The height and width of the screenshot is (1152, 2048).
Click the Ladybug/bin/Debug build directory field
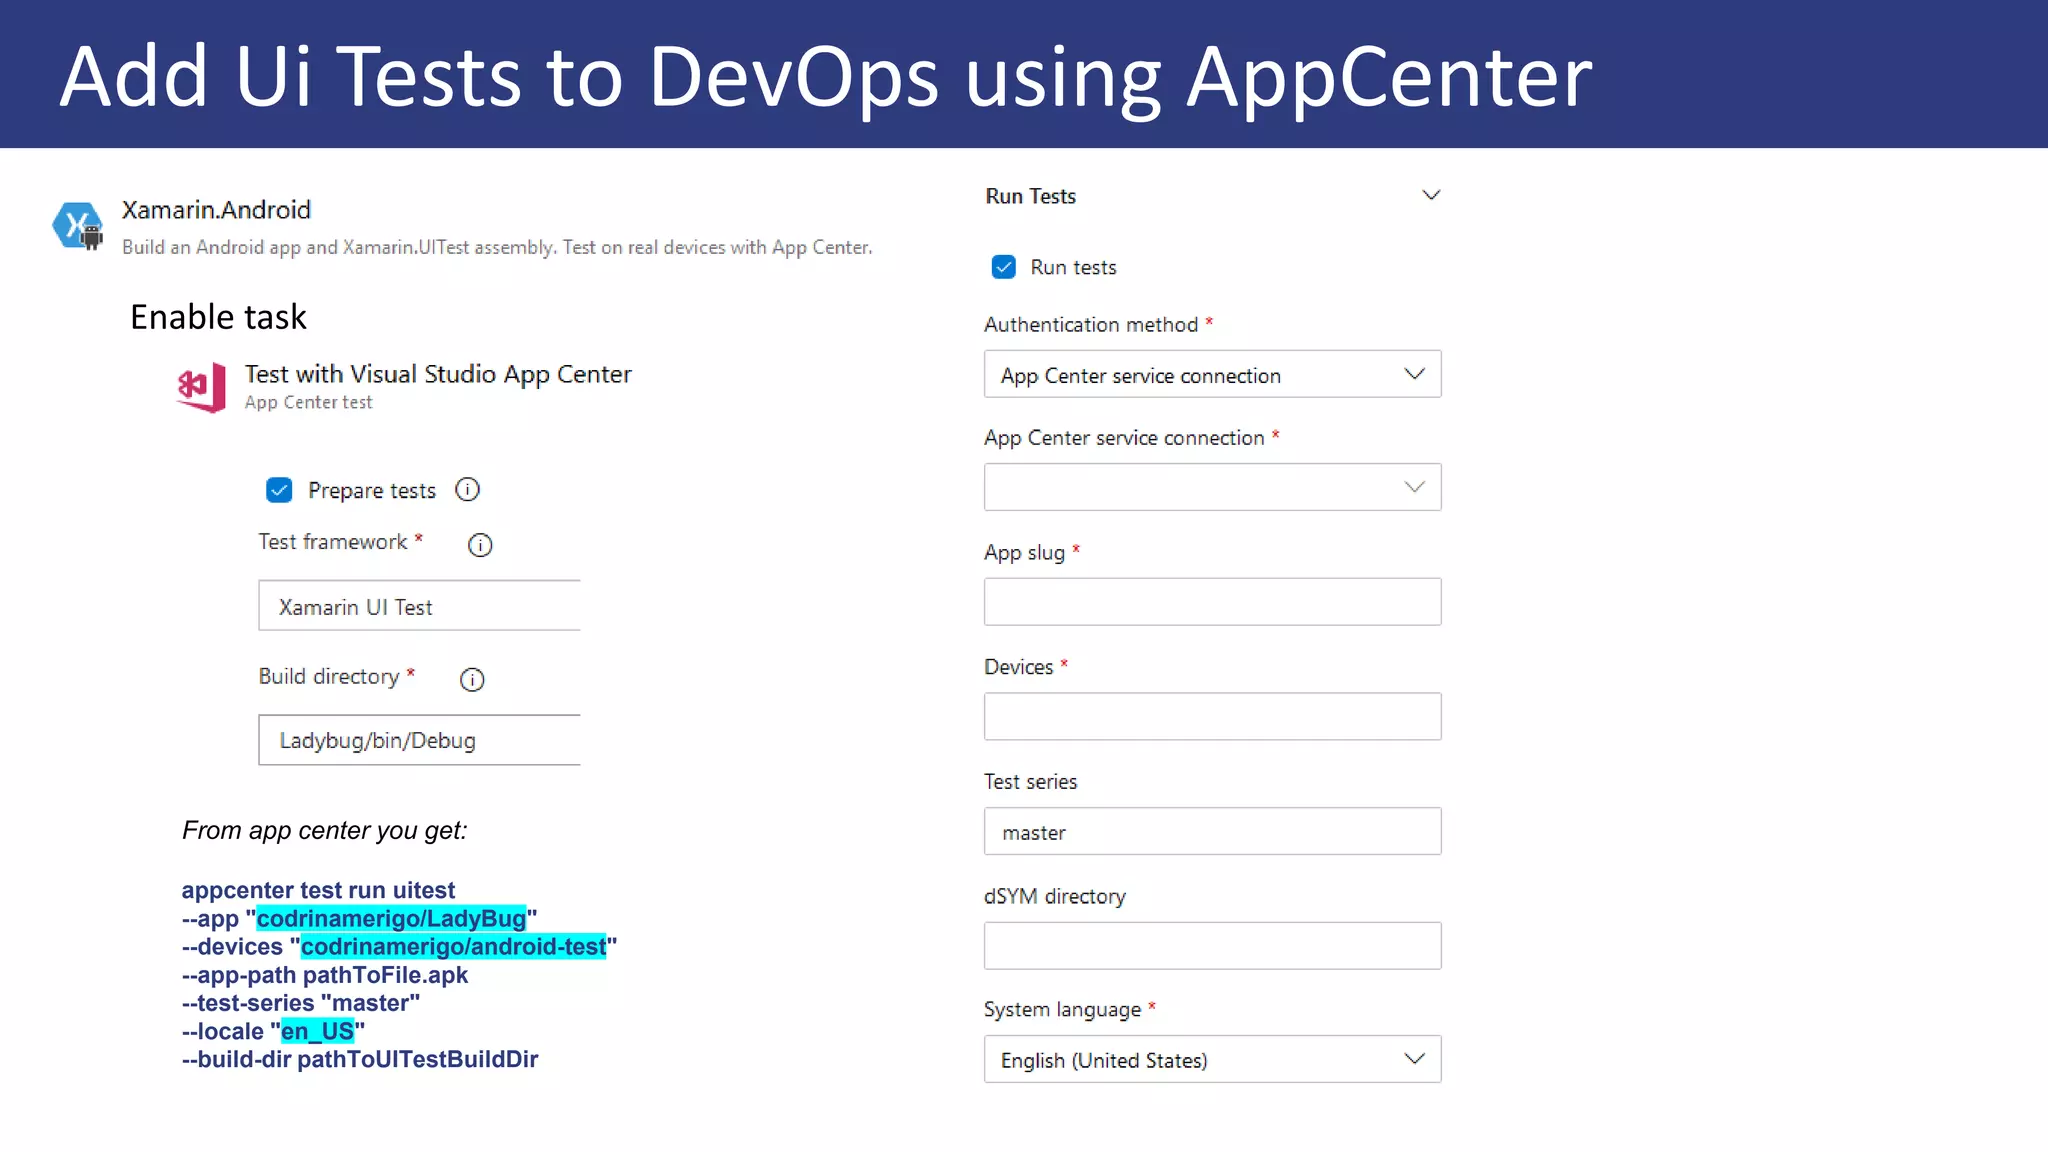[419, 740]
